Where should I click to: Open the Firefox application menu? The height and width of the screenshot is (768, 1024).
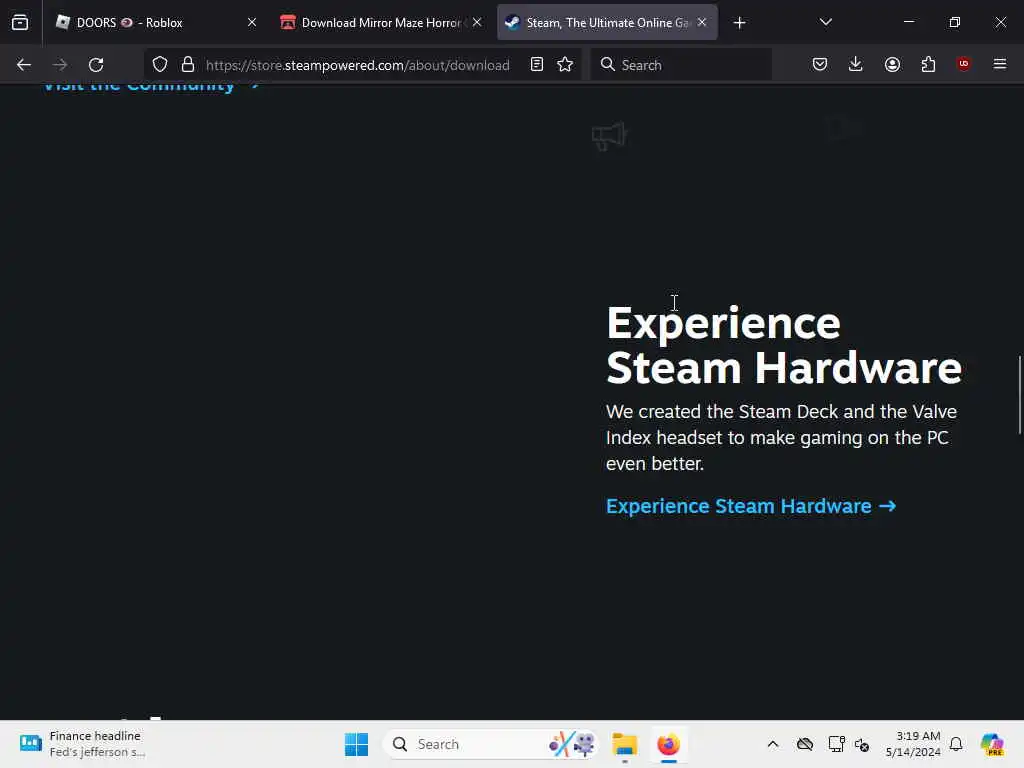tap(1000, 65)
